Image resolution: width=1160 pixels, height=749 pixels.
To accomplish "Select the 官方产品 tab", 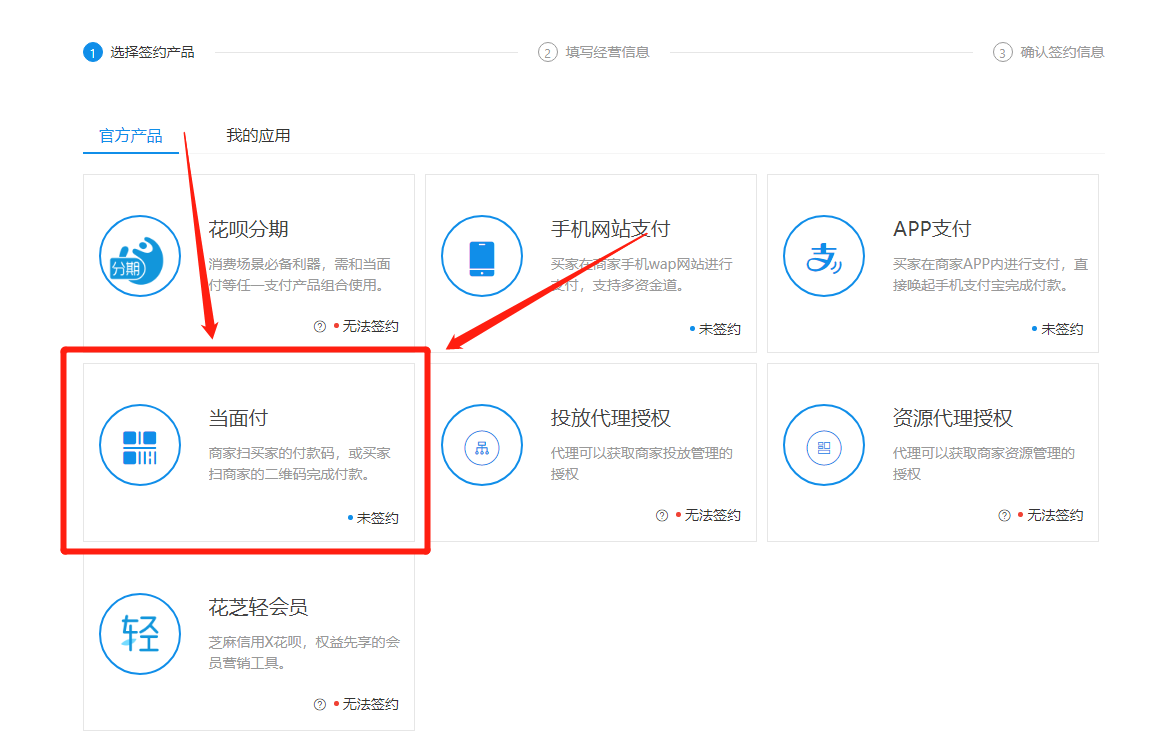I will pos(130,135).
